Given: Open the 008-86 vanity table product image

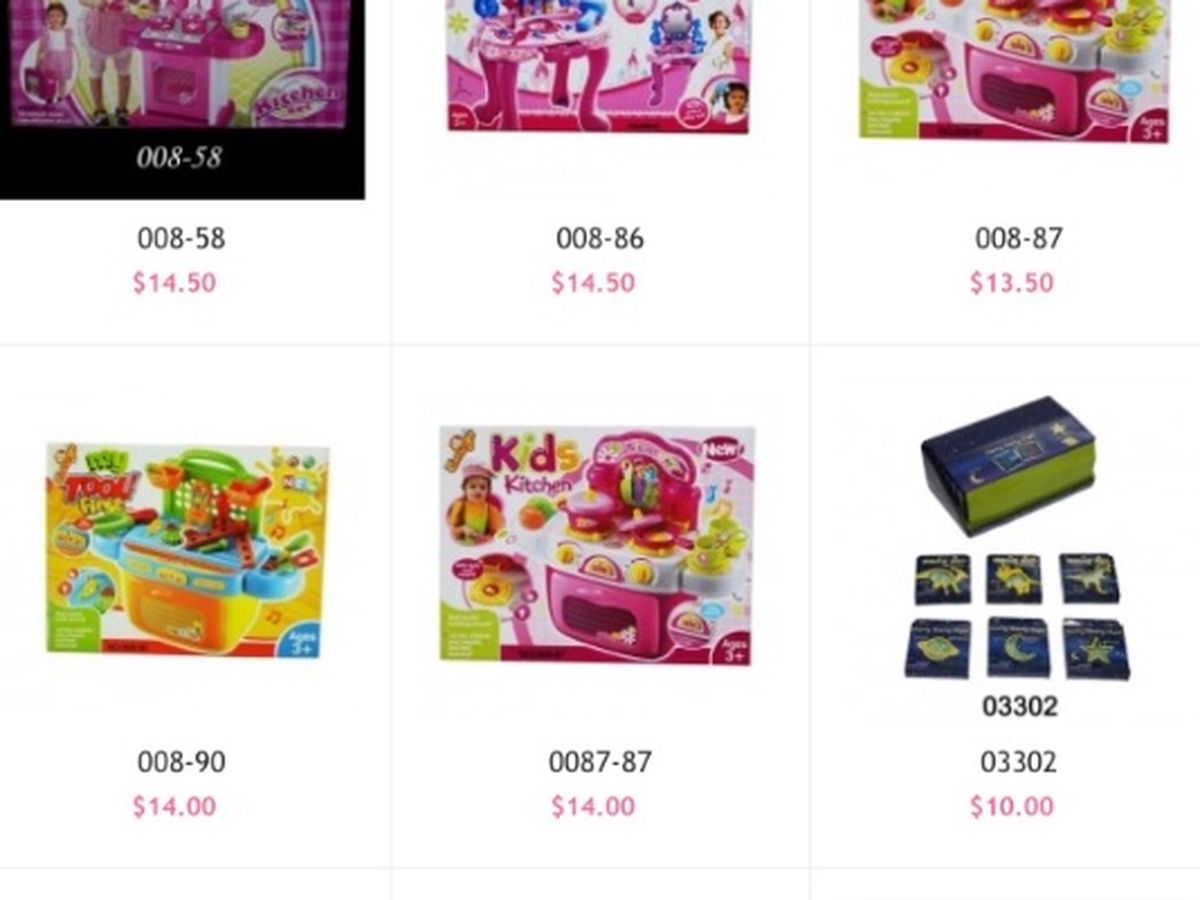Looking at the screenshot, I should [598, 66].
